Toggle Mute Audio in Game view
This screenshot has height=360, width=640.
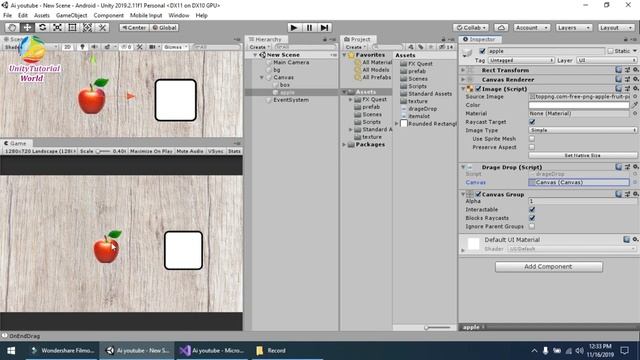pos(190,151)
